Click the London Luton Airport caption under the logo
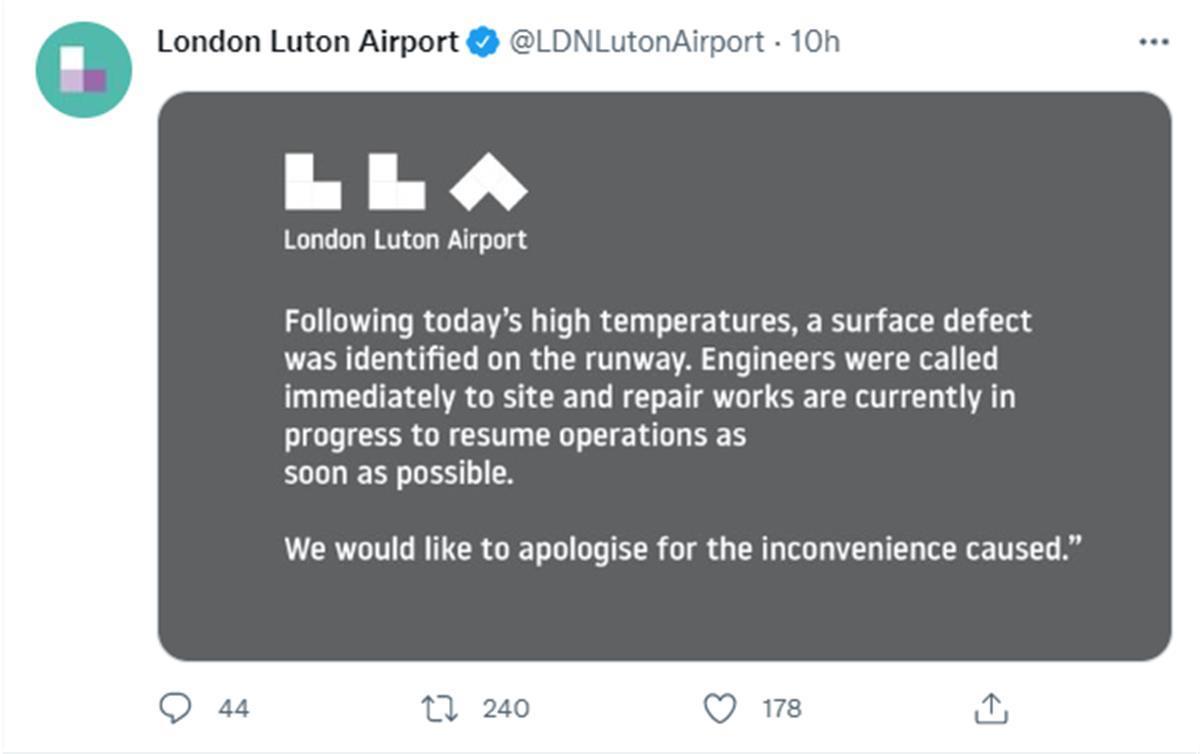The width and height of the screenshot is (1200, 754). click(x=404, y=241)
